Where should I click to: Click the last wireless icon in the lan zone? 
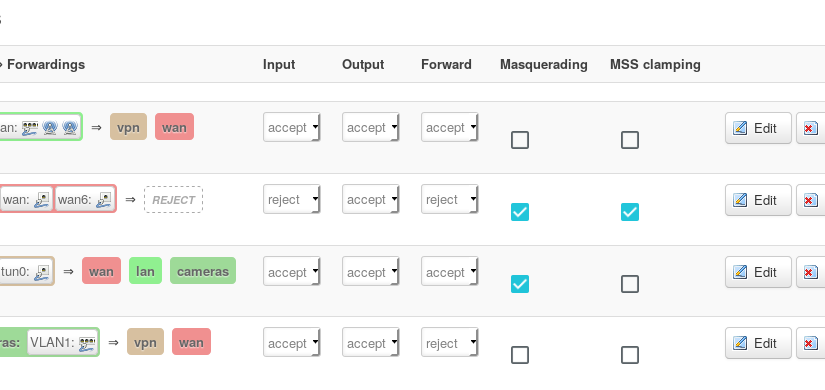click(70, 127)
